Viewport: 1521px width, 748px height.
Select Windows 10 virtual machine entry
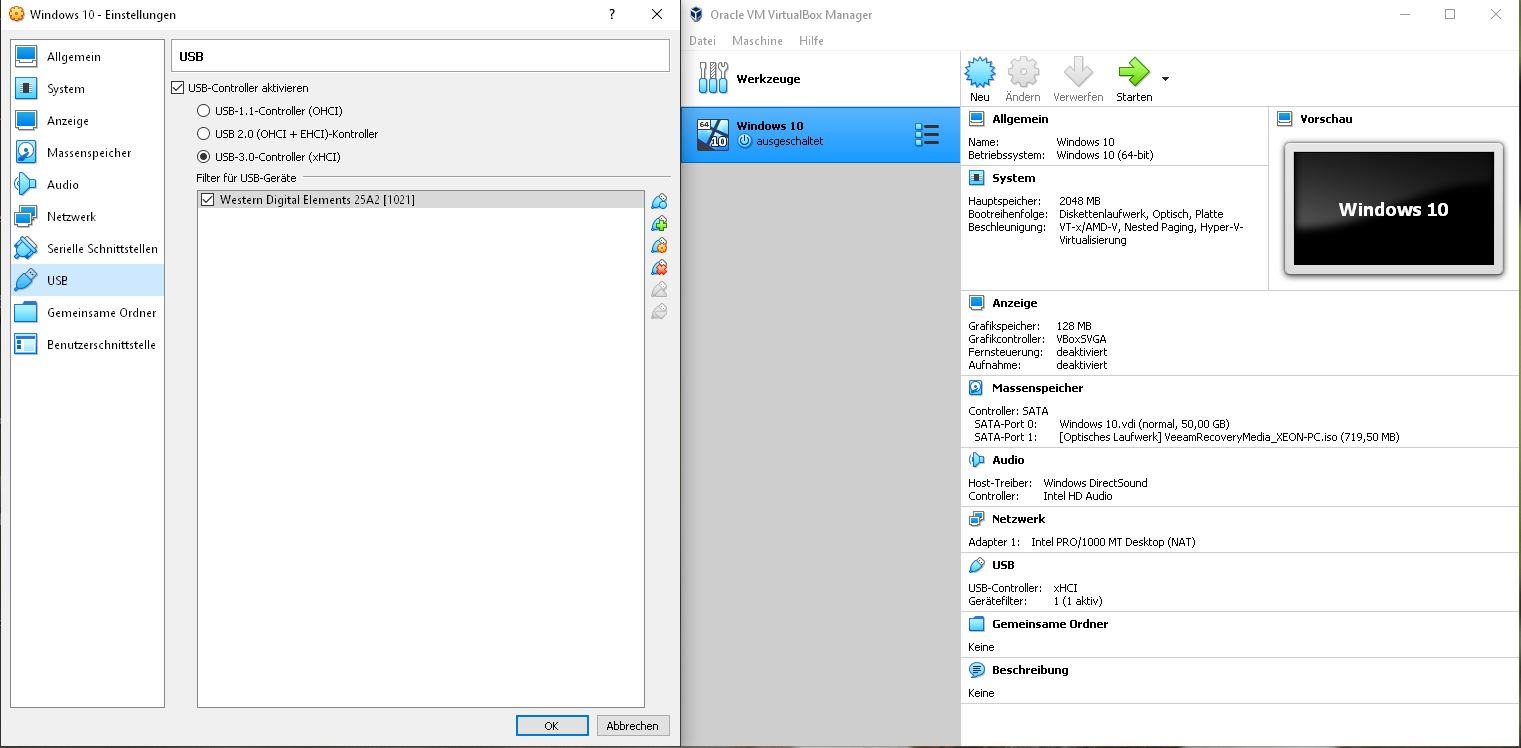click(x=820, y=135)
